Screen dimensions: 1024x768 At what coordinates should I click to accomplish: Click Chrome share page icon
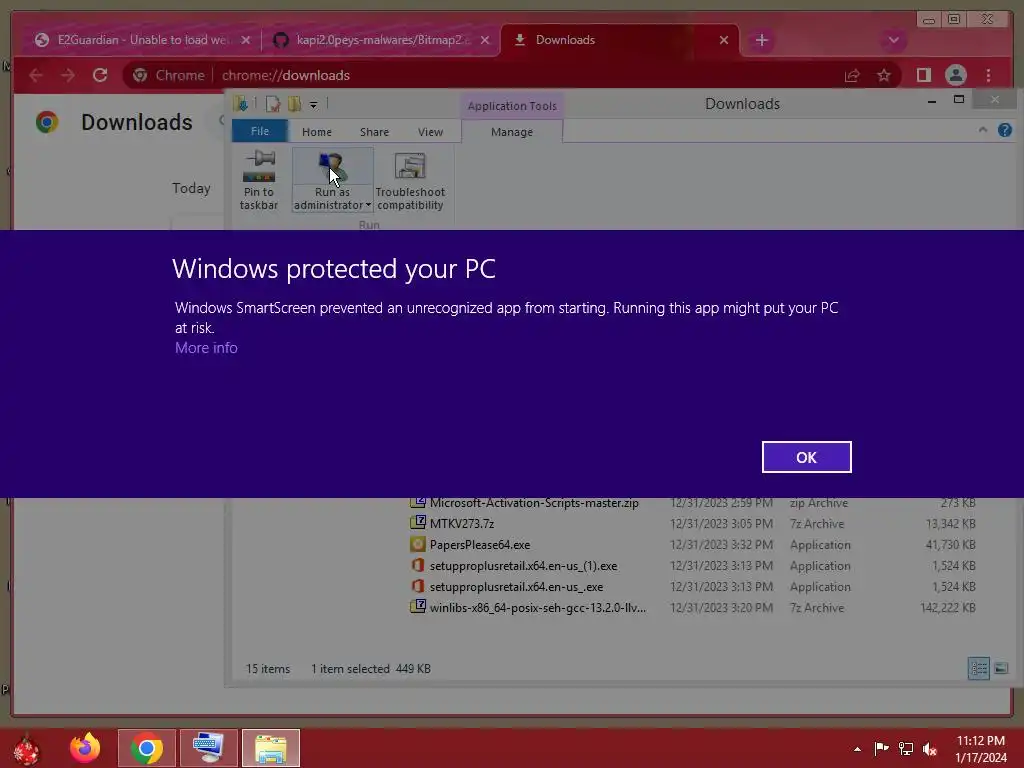click(x=852, y=76)
